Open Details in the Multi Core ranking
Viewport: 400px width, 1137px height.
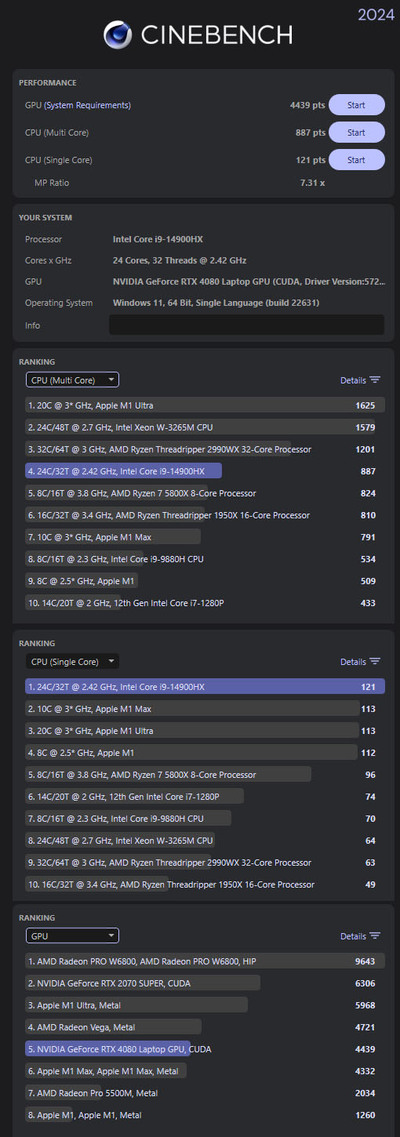(x=353, y=380)
